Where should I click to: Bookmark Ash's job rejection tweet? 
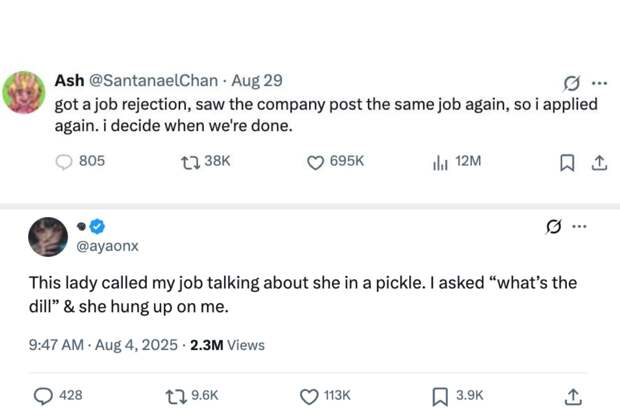tap(568, 162)
